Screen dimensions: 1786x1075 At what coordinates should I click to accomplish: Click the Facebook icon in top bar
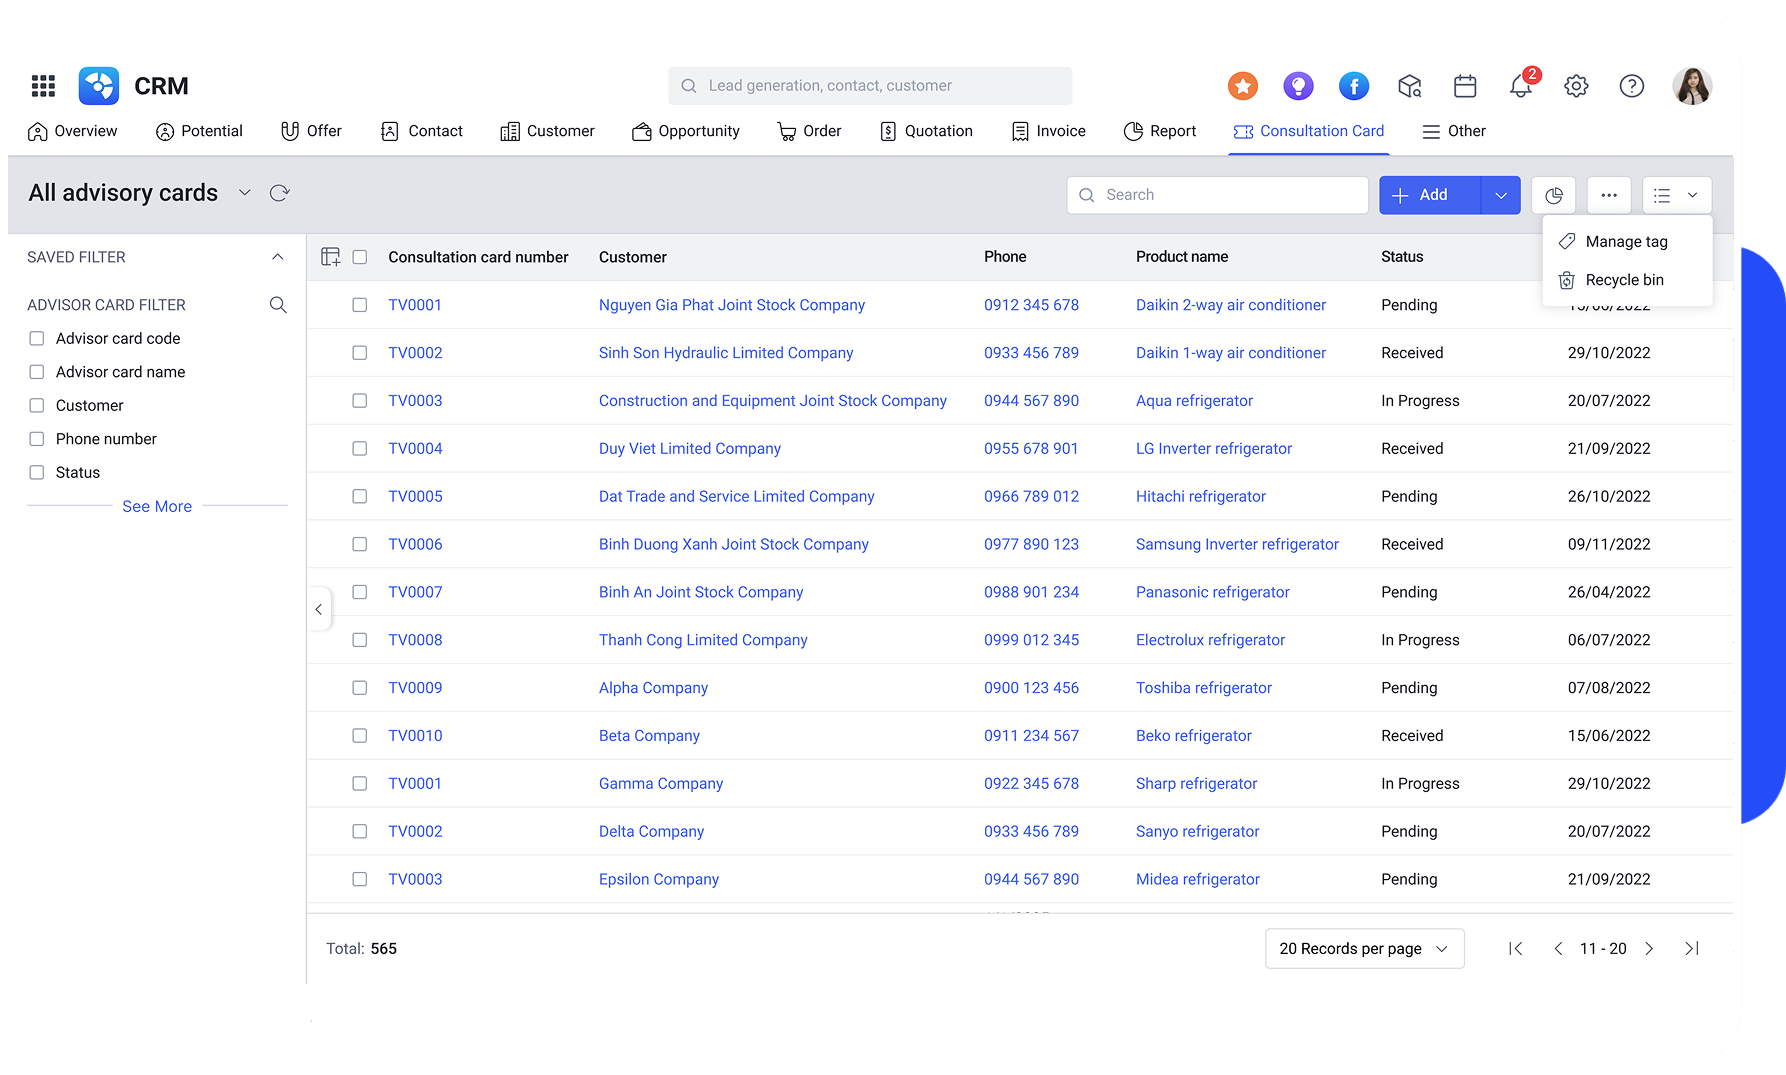click(x=1354, y=86)
